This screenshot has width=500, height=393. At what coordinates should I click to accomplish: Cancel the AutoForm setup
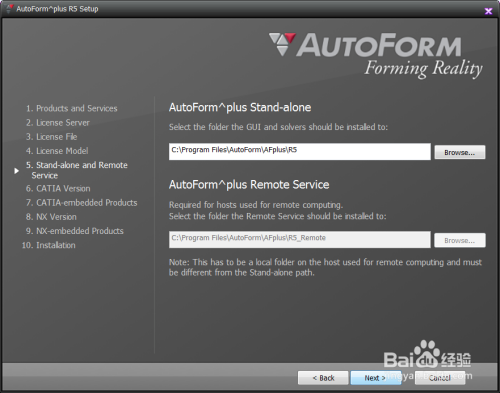[x=440, y=378]
